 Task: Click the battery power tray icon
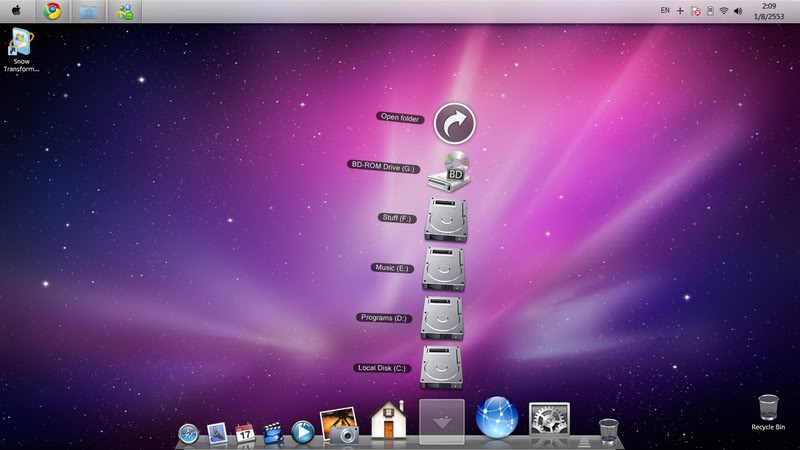point(710,11)
